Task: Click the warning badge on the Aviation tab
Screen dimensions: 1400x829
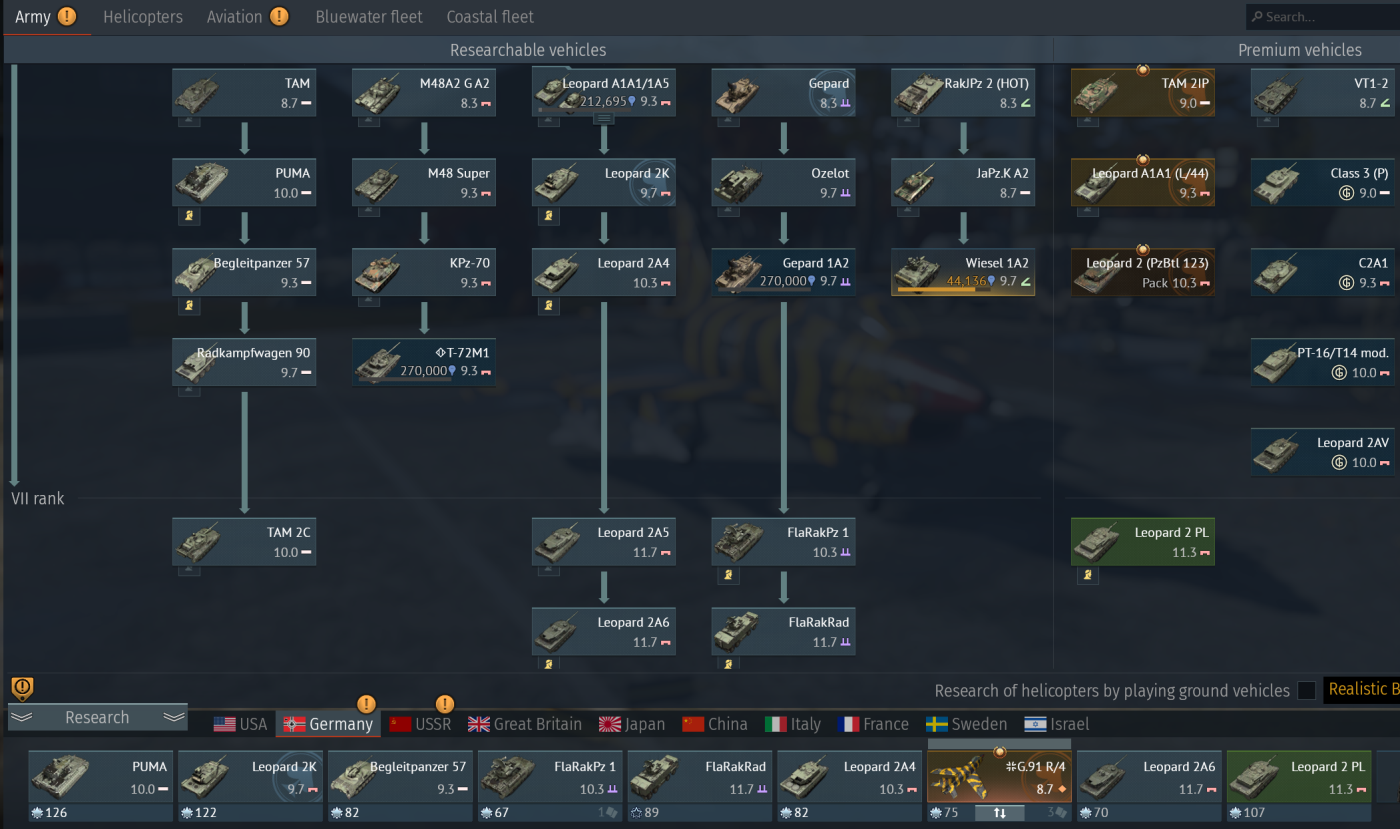Action: coord(279,16)
